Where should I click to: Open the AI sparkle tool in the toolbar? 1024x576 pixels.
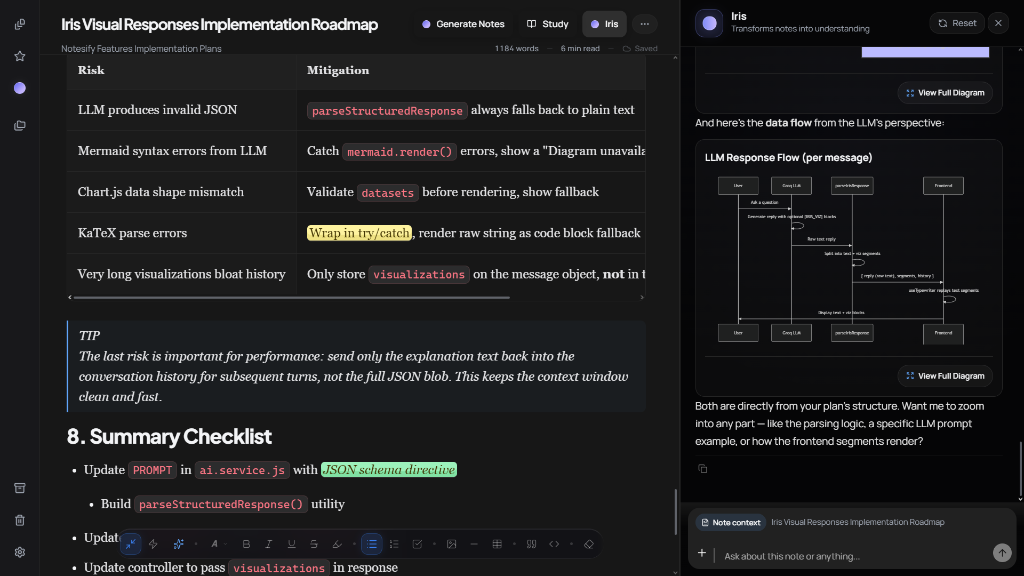coord(178,544)
